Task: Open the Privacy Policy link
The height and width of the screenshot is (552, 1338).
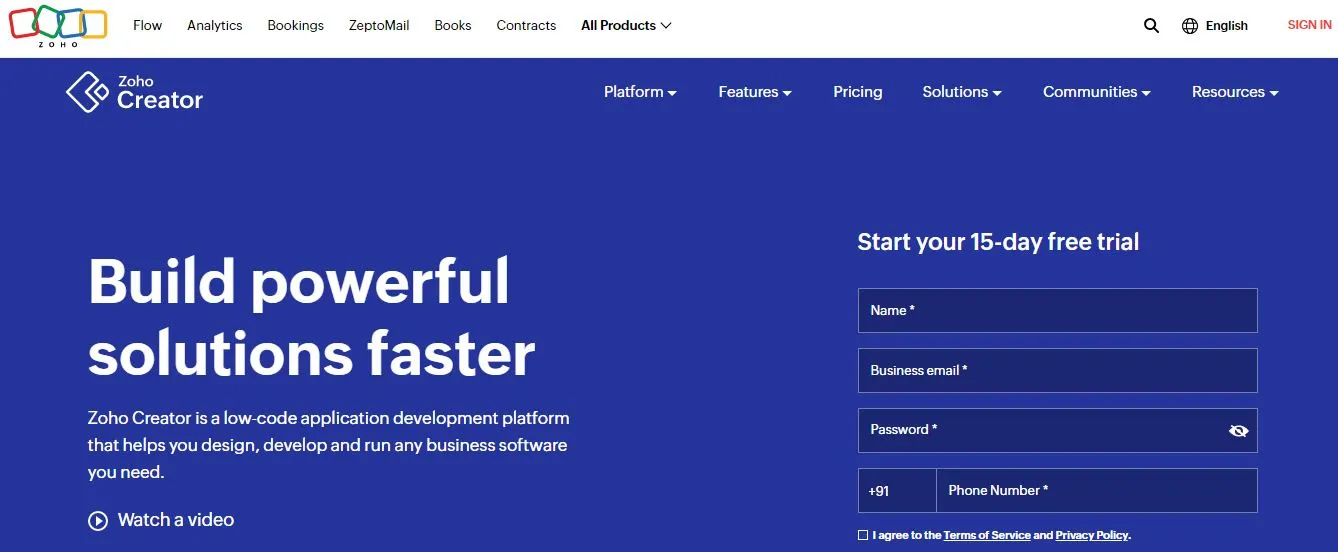Action: click(1092, 535)
